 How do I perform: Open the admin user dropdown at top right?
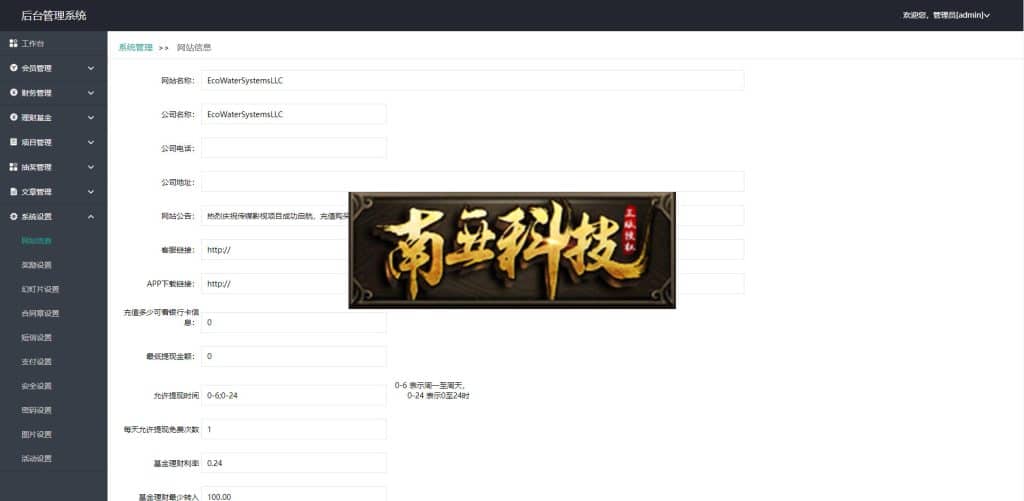pyautogui.click(x=946, y=15)
